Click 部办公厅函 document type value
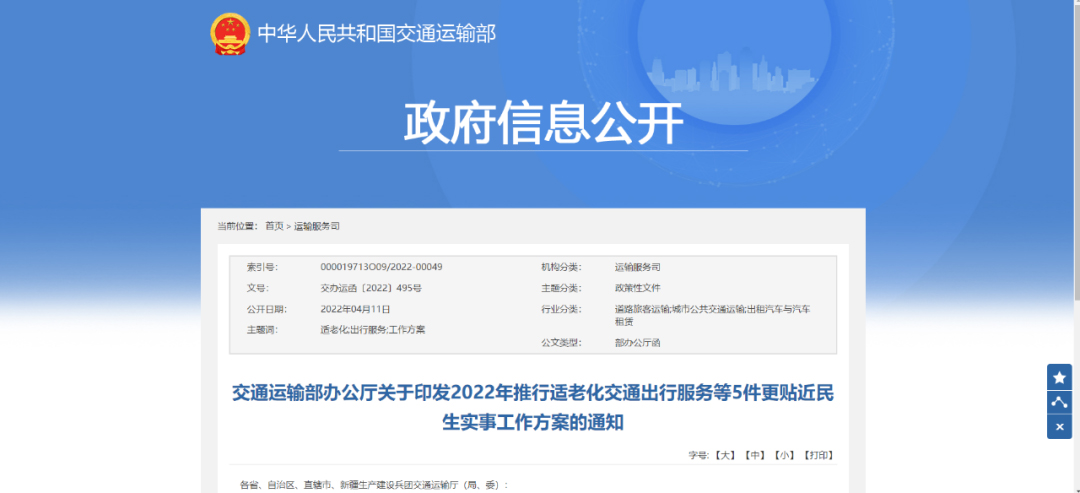 pos(637,343)
